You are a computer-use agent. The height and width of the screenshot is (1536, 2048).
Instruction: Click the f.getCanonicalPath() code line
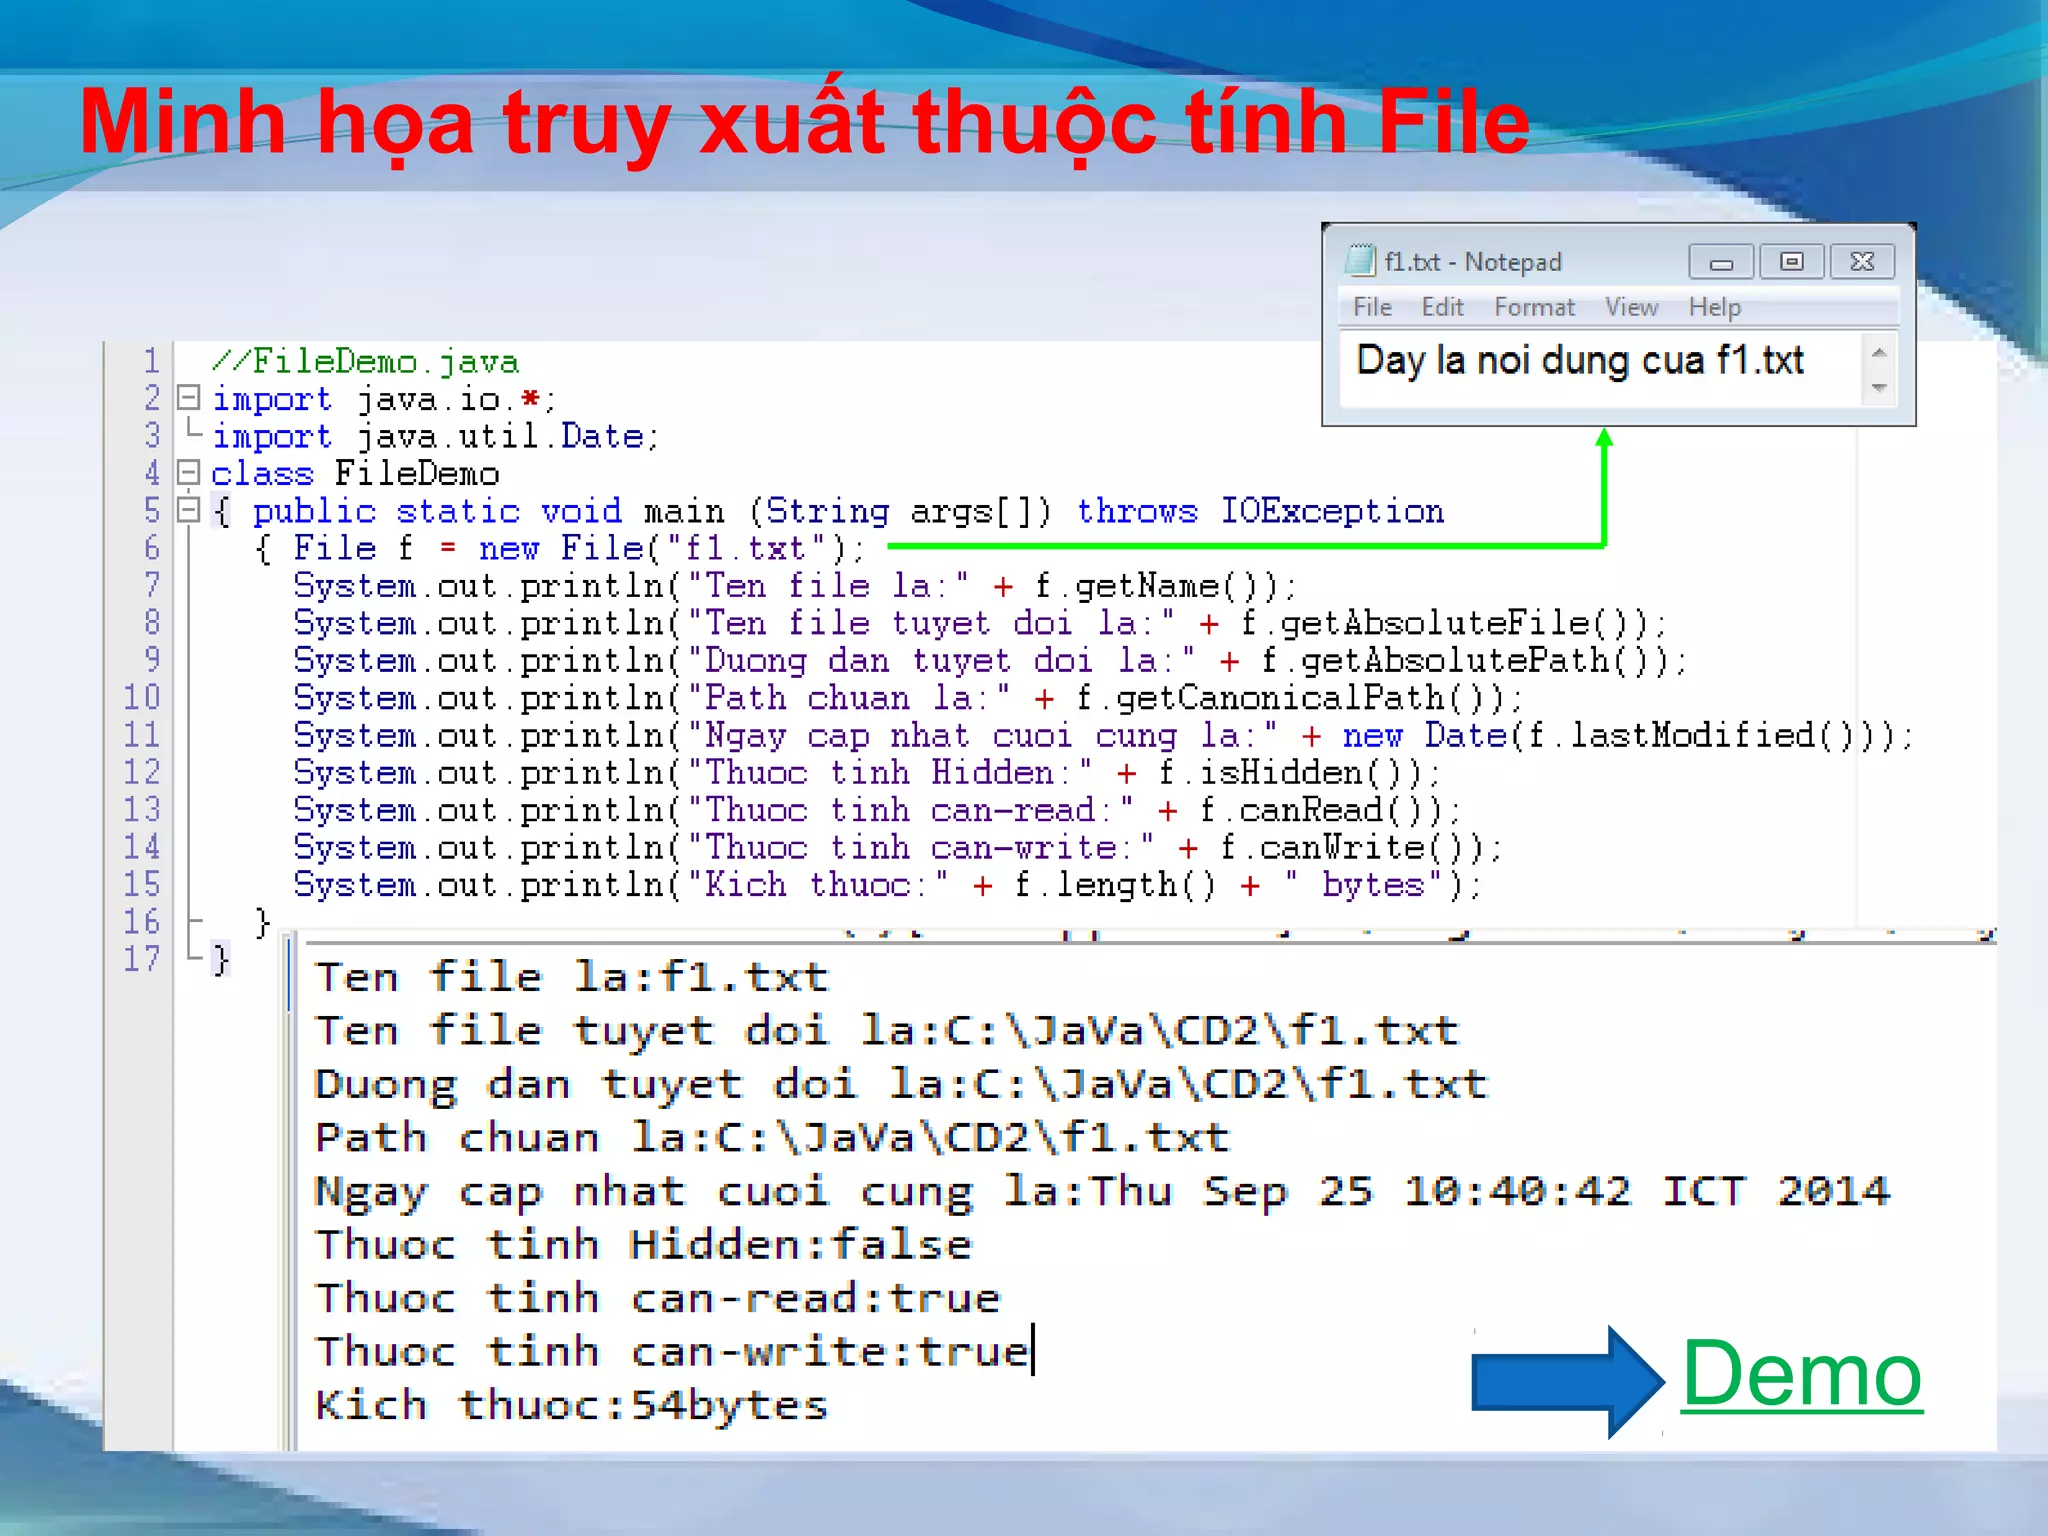click(908, 698)
